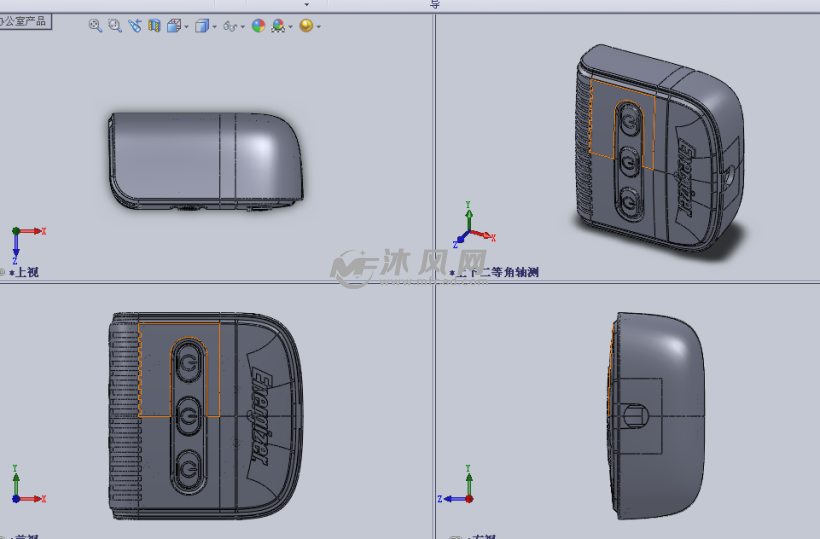Expand the Display Style dropdown arrow
The image size is (820, 539).
(214, 27)
